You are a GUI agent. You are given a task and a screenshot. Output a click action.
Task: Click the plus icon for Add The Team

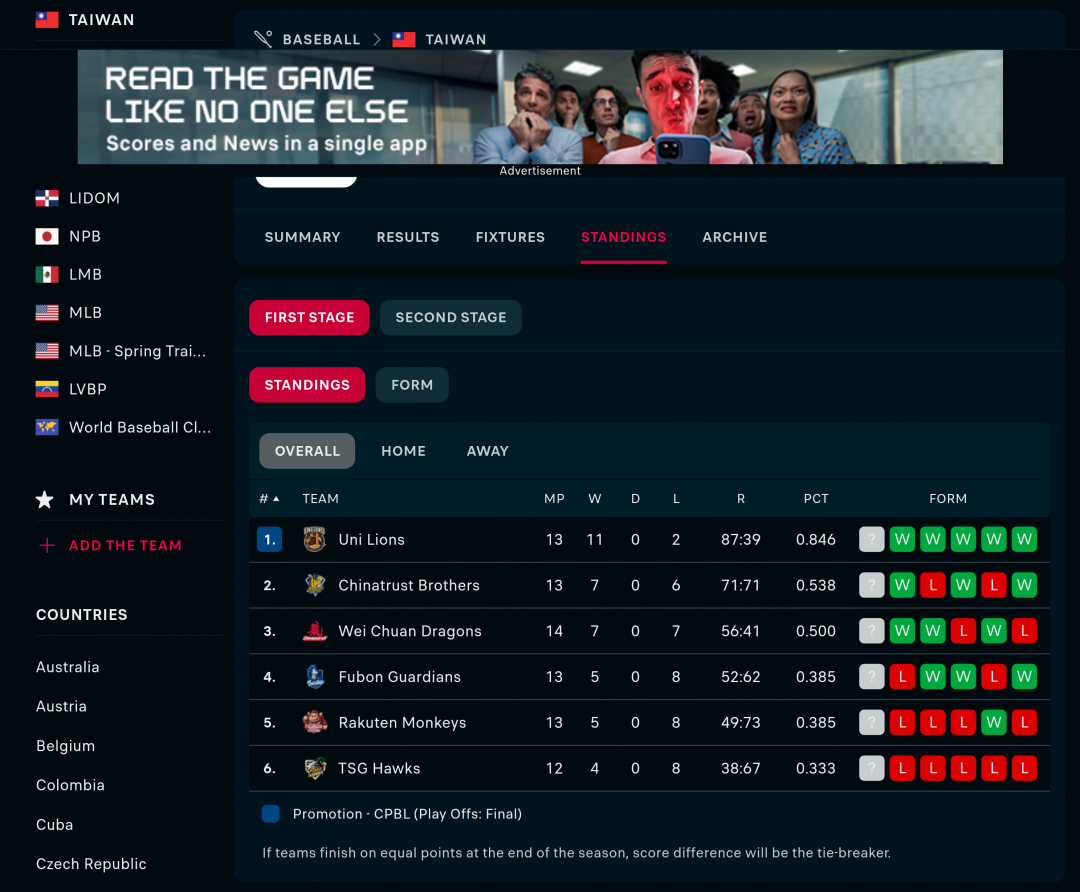point(46,546)
